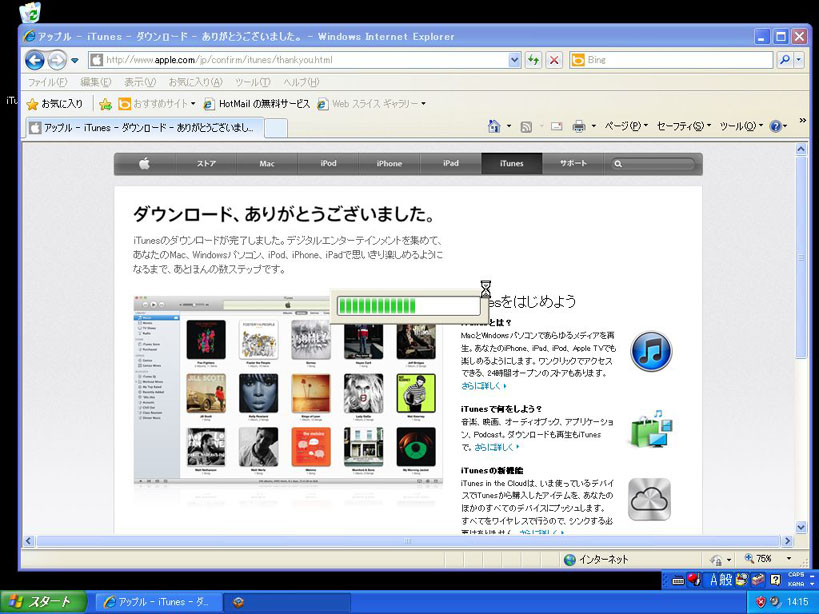Click the インターネット security zone status

[596, 560]
